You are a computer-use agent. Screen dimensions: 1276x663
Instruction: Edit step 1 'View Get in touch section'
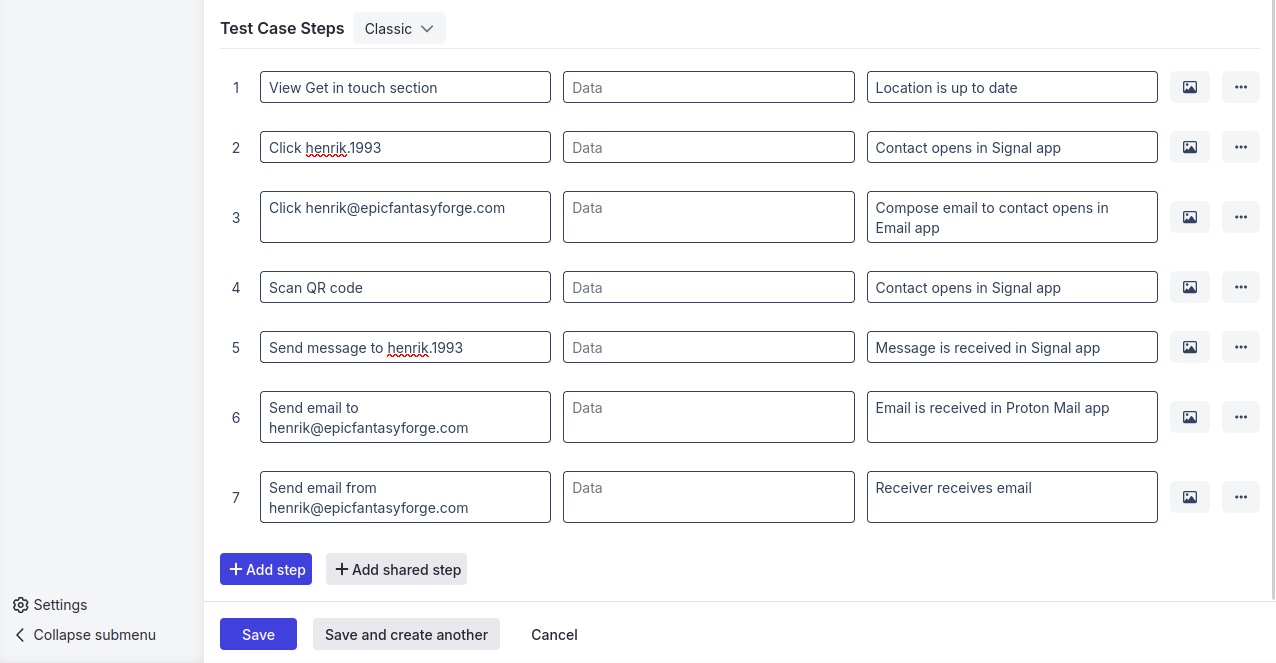click(405, 87)
